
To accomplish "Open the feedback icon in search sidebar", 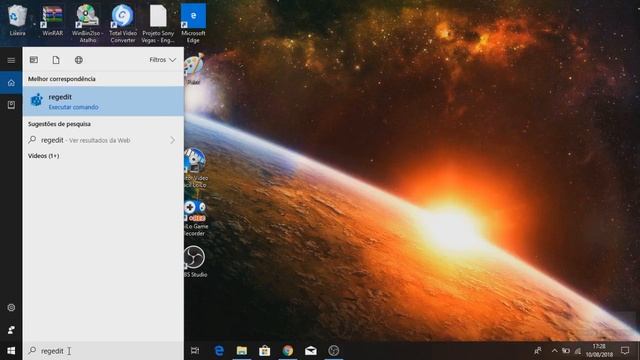I will [11, 329].
